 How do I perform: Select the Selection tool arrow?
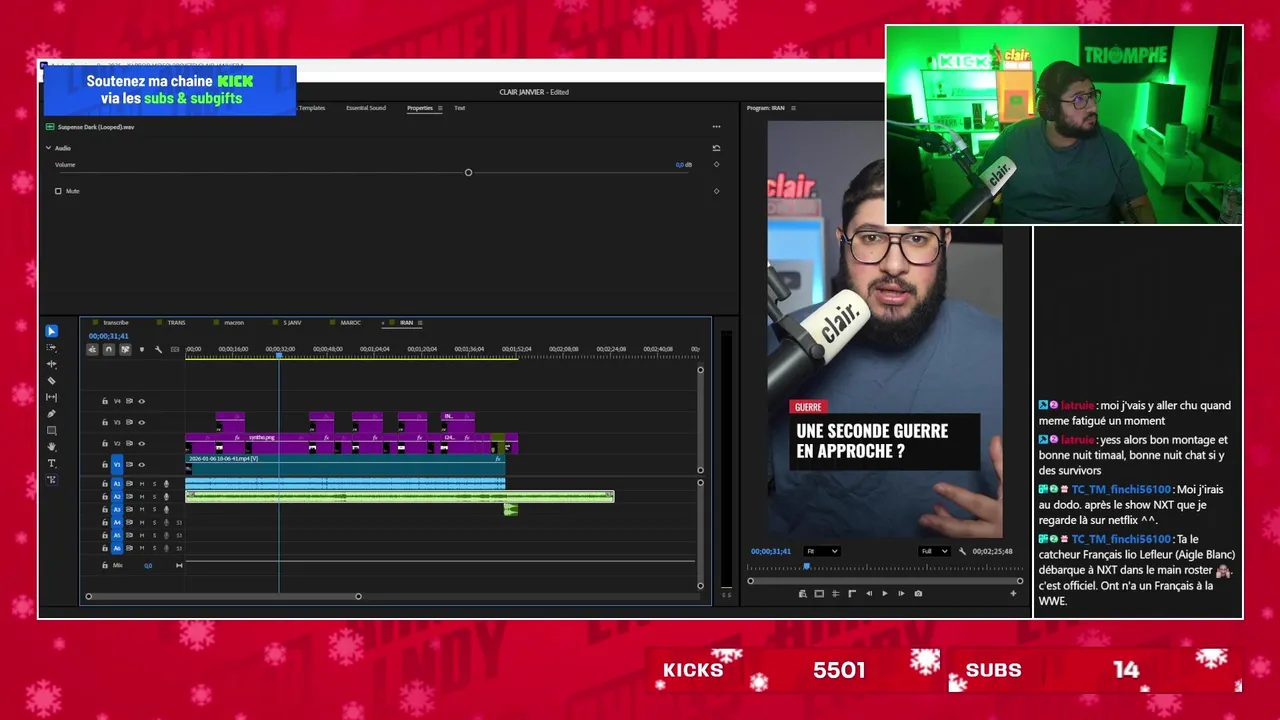point(52,331)
